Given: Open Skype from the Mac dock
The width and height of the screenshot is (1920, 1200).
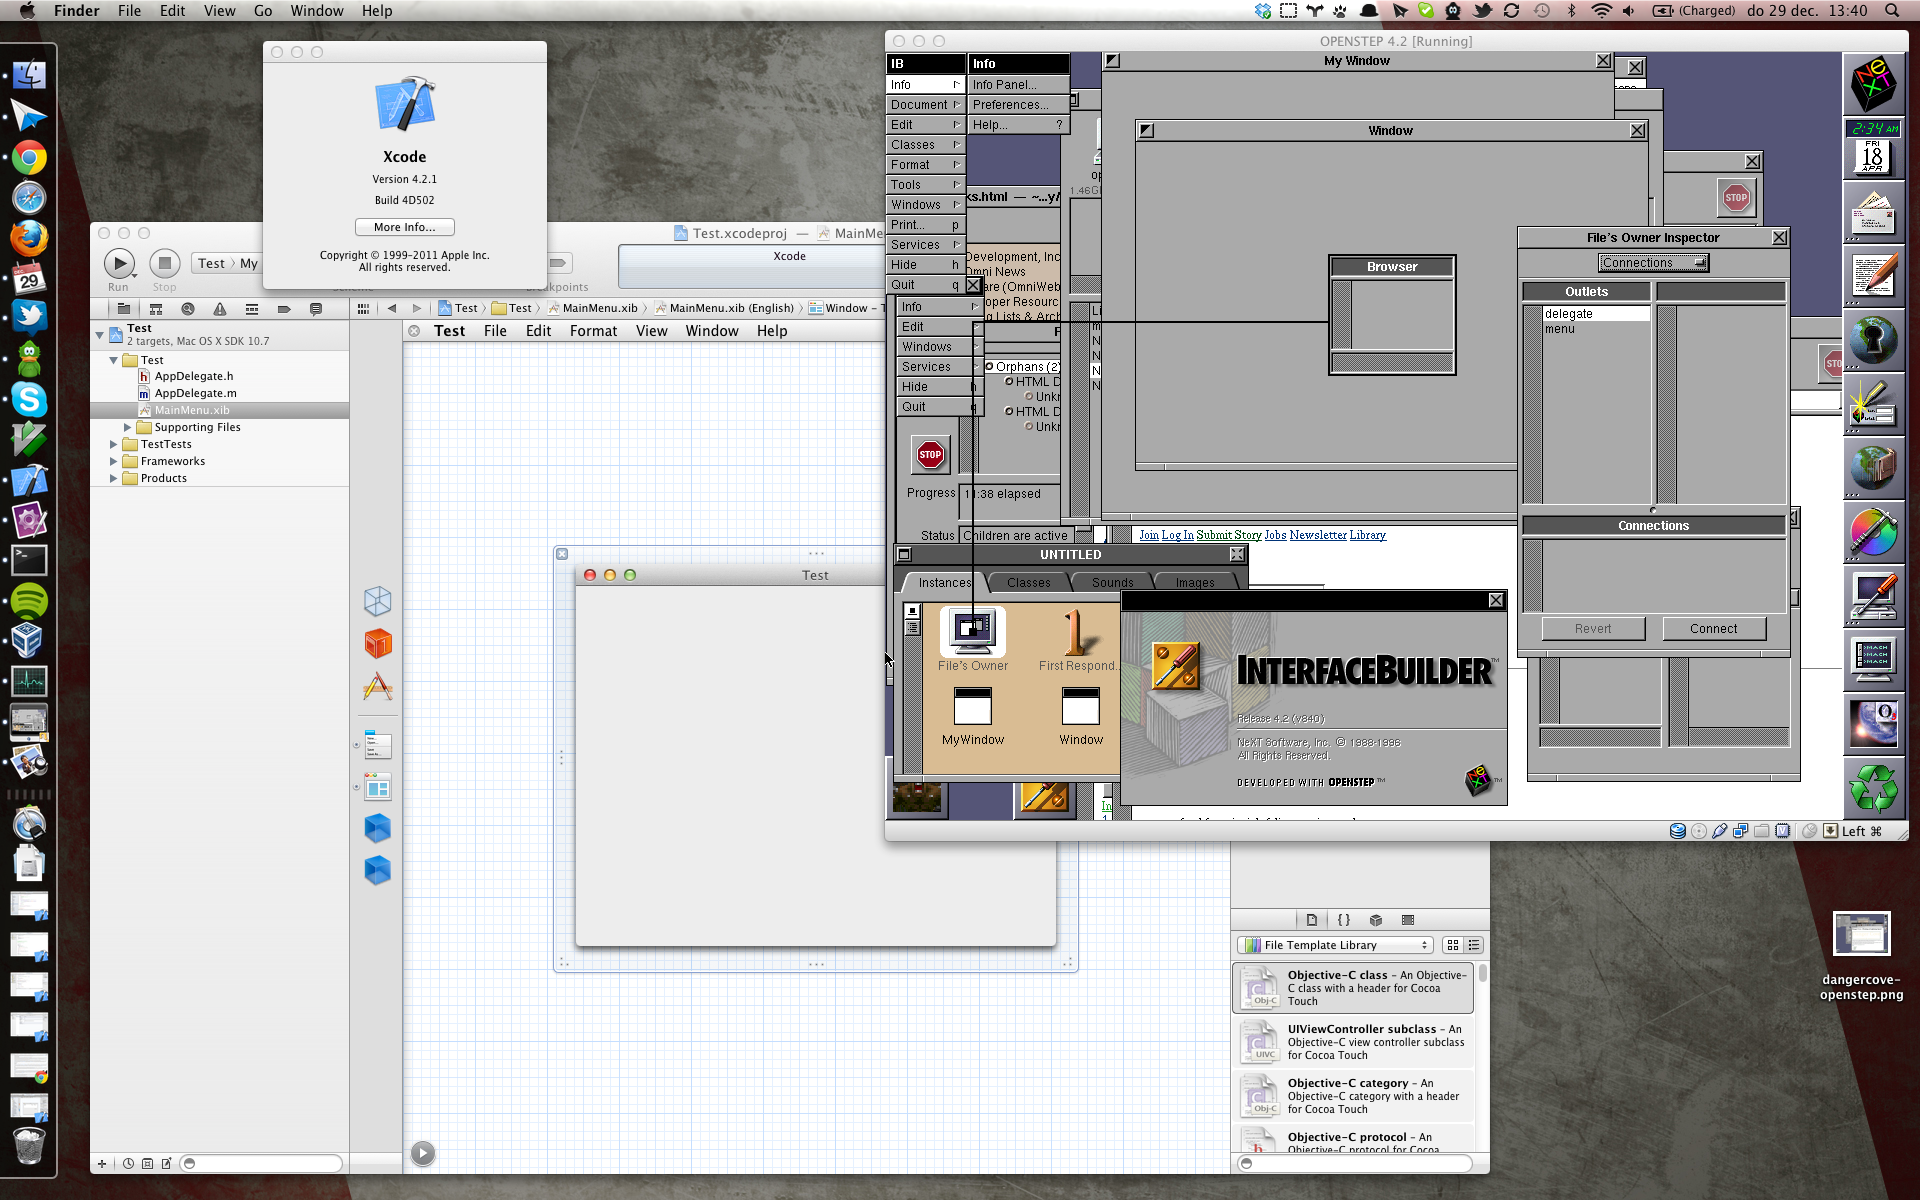Looking at the screenshot, I should point(29,399).
